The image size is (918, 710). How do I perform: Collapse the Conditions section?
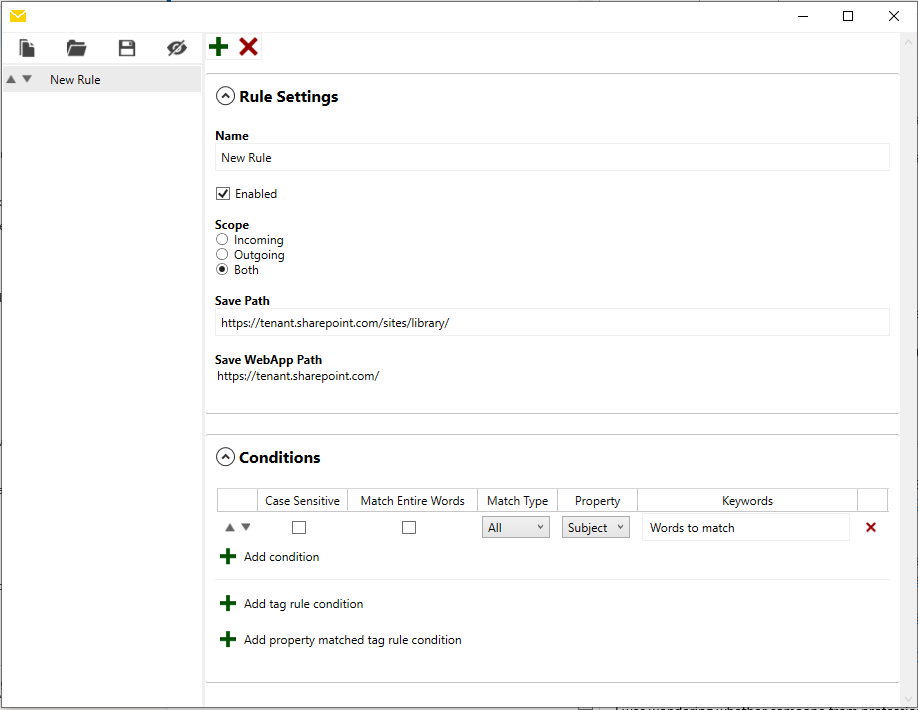tap(225, 457)
